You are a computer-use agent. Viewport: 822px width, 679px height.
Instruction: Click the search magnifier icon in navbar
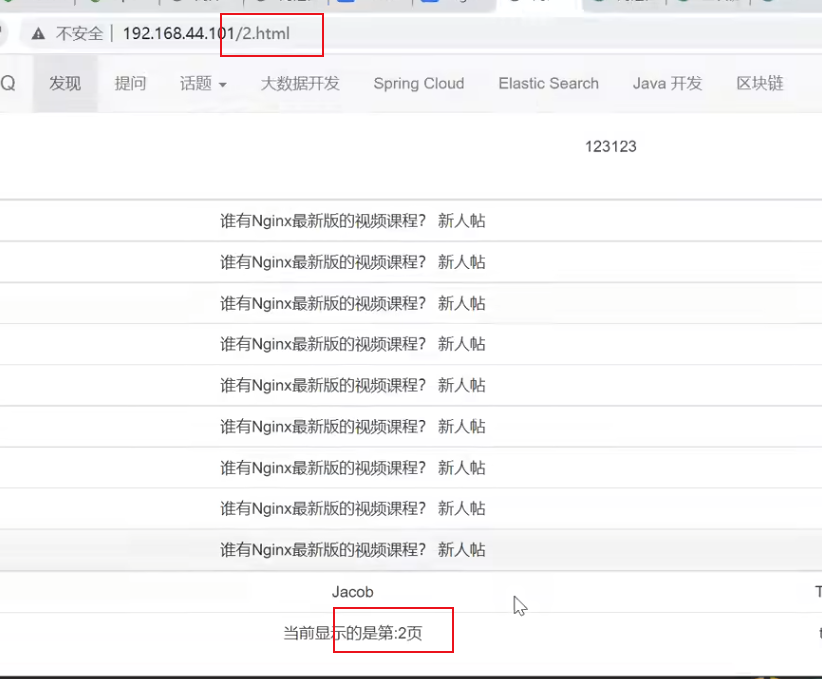pos(8,83)
